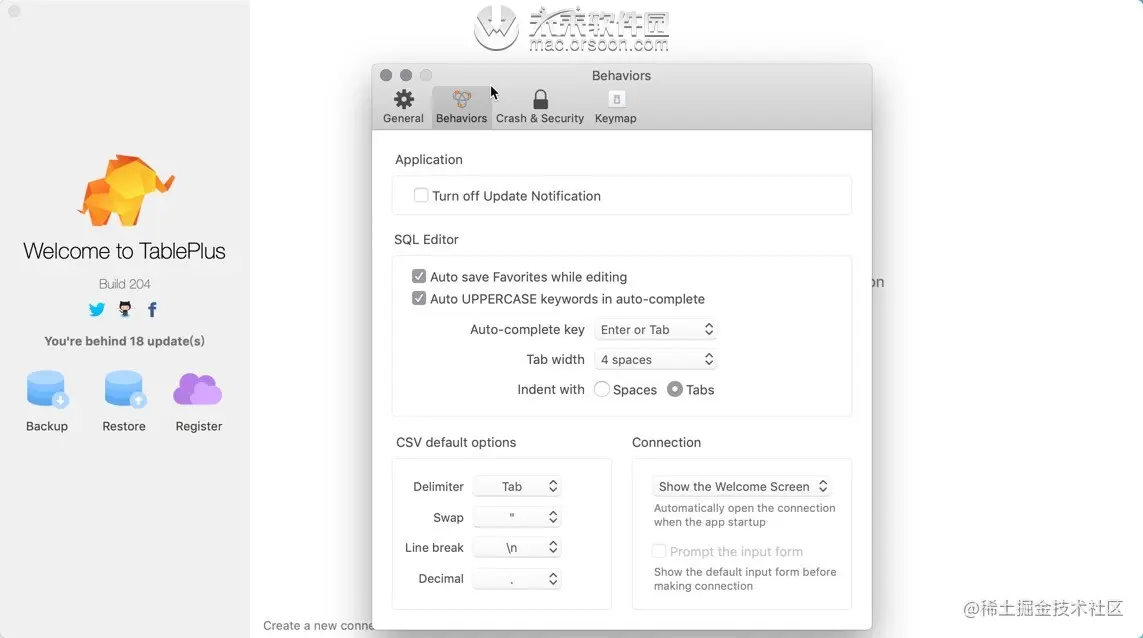Click the TablePlus Twitter icon
The height and width of the screenshot is (638, 1143).
coord(96,309)
